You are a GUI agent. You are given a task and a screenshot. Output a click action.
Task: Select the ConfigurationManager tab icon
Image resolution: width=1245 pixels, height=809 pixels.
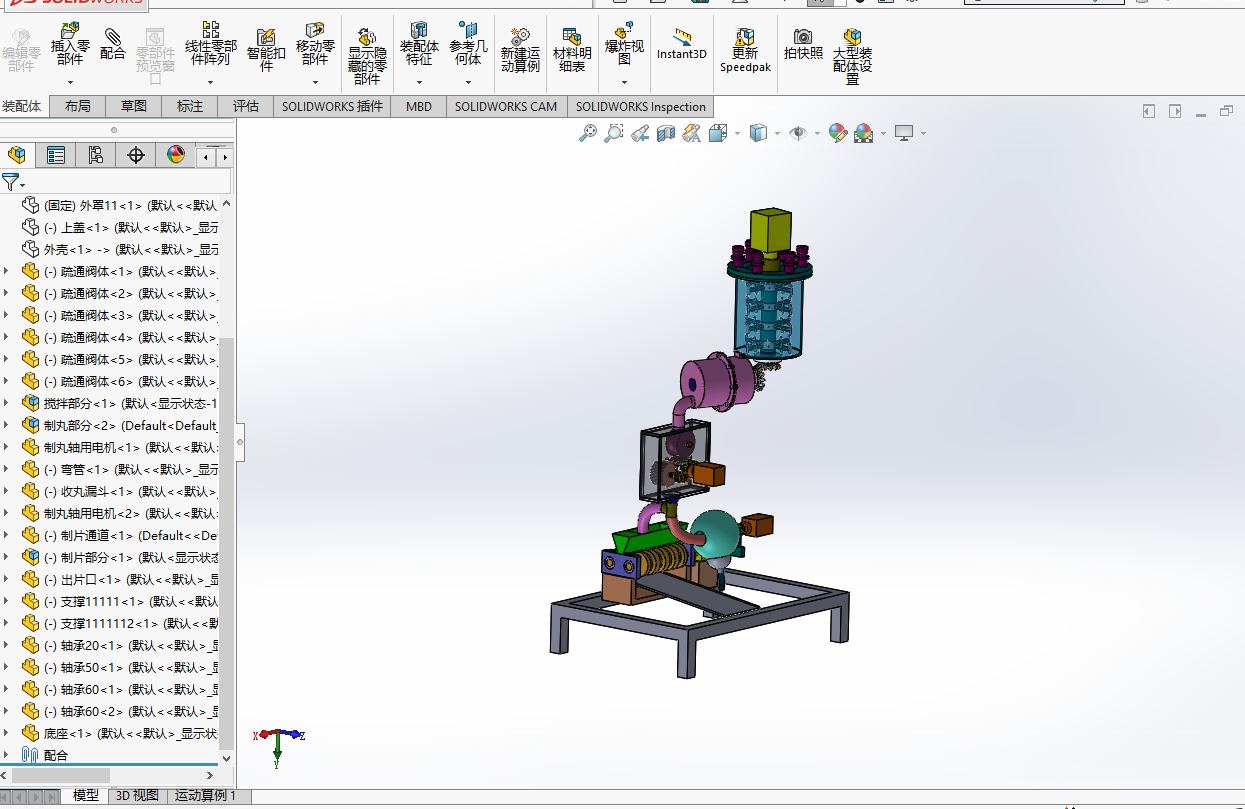(96, 155)
